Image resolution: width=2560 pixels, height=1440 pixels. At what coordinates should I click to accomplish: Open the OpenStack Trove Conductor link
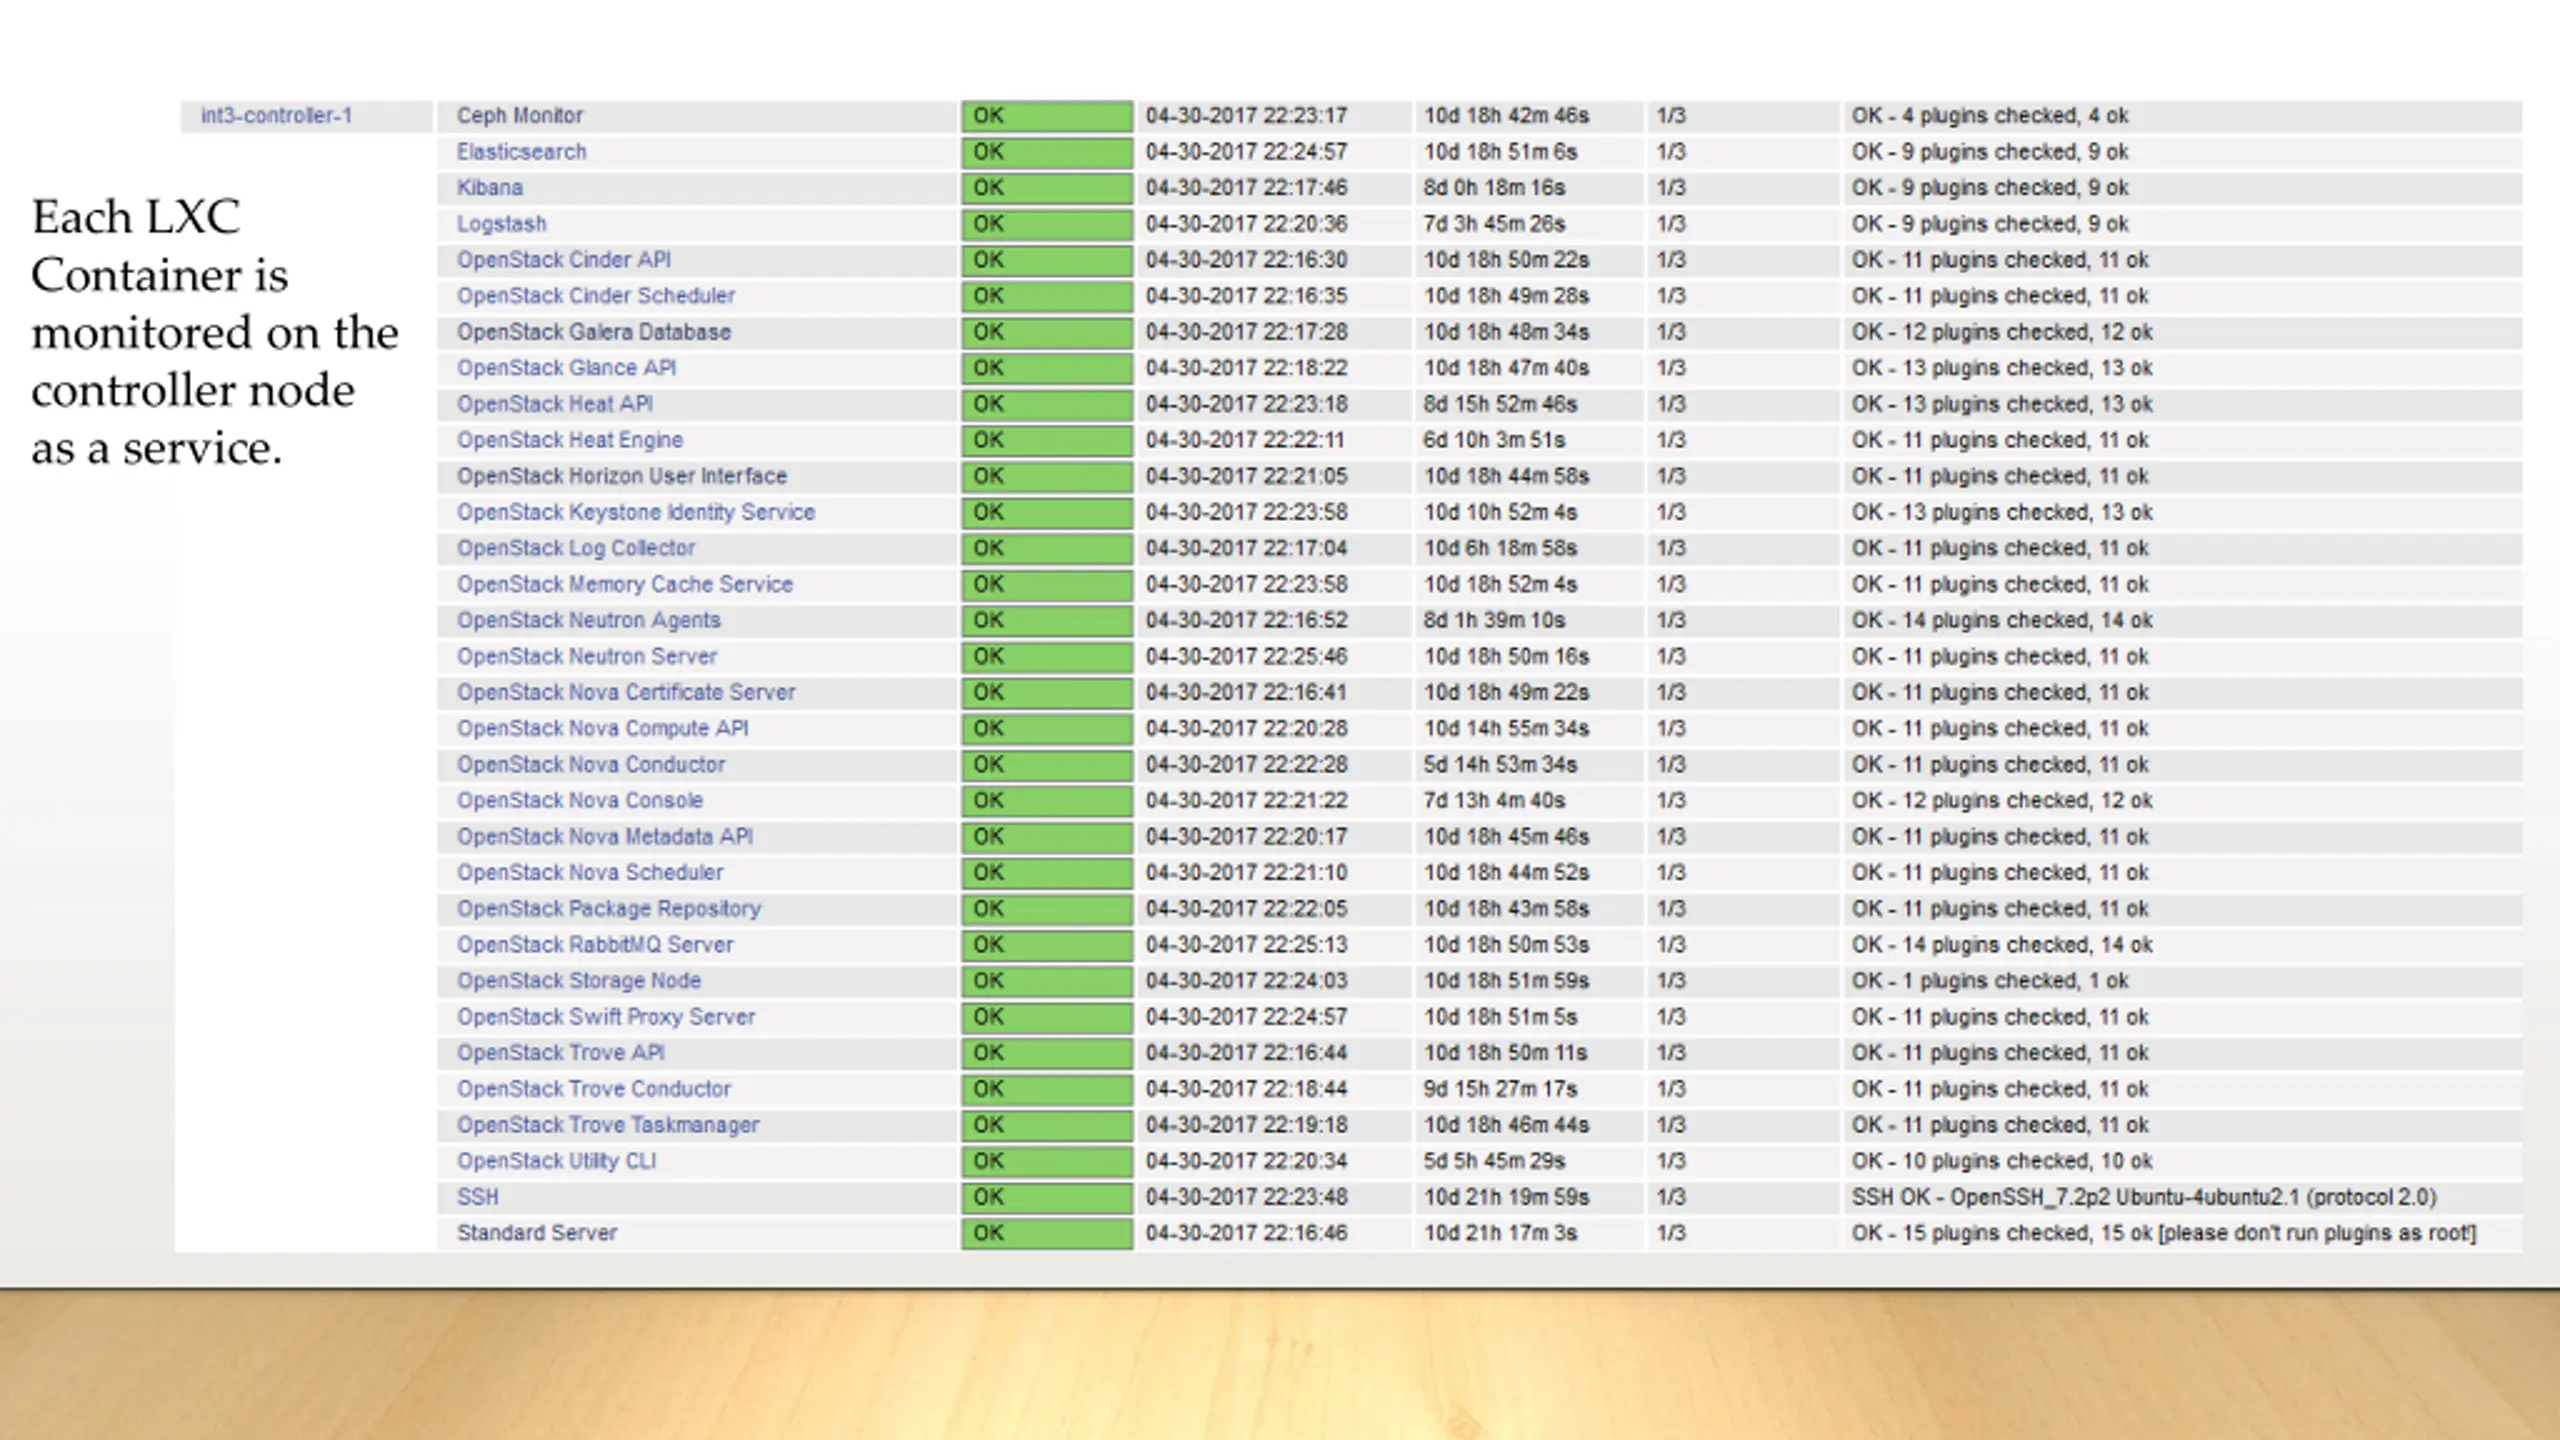pyautogui.click(x=593, y=1089)
